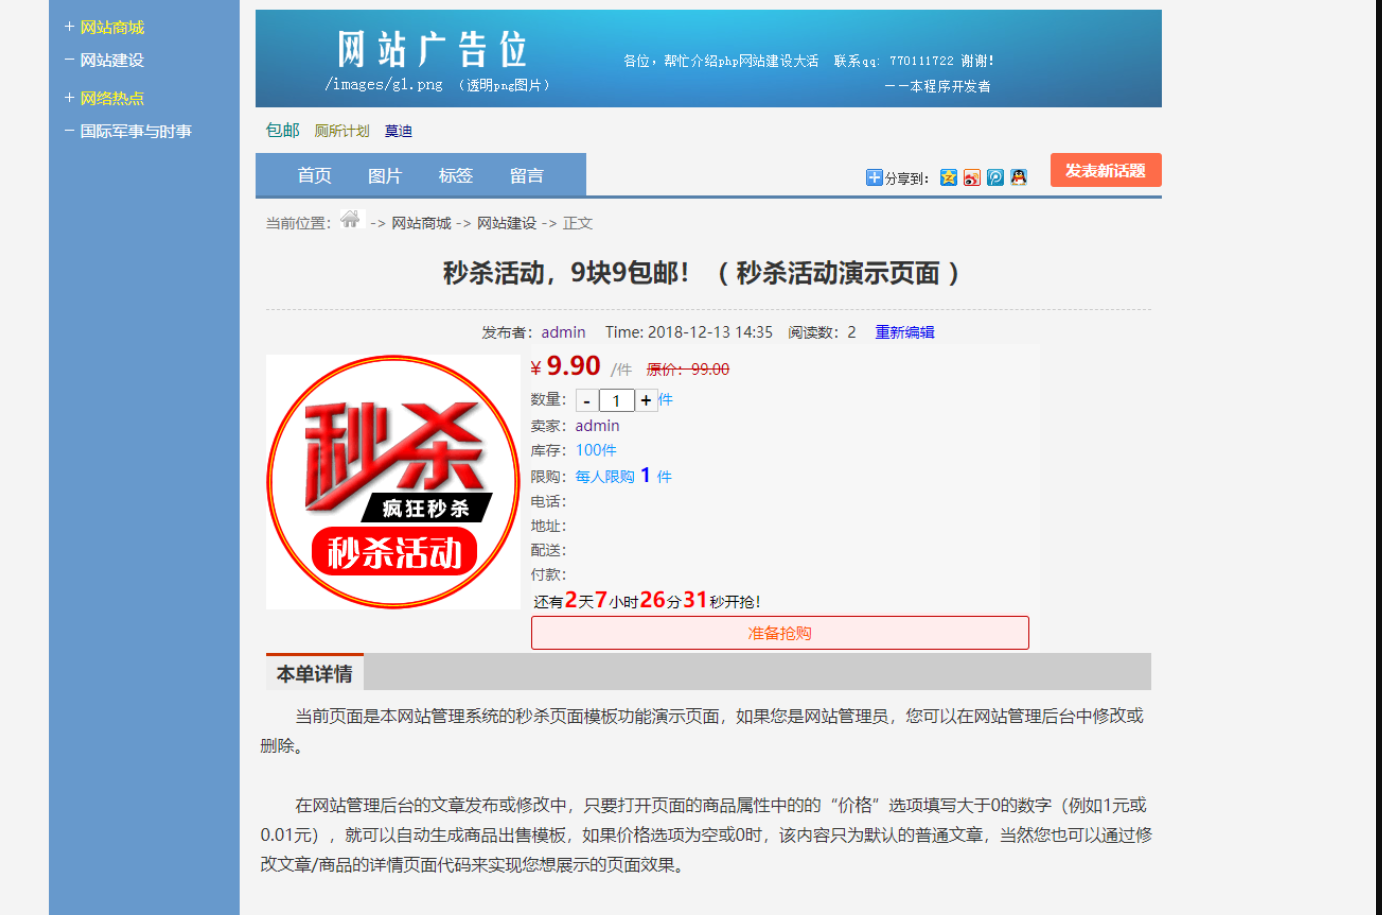Click the quantity input field
The width and height of the screenshot is (1382, 915).
[617, 401]
